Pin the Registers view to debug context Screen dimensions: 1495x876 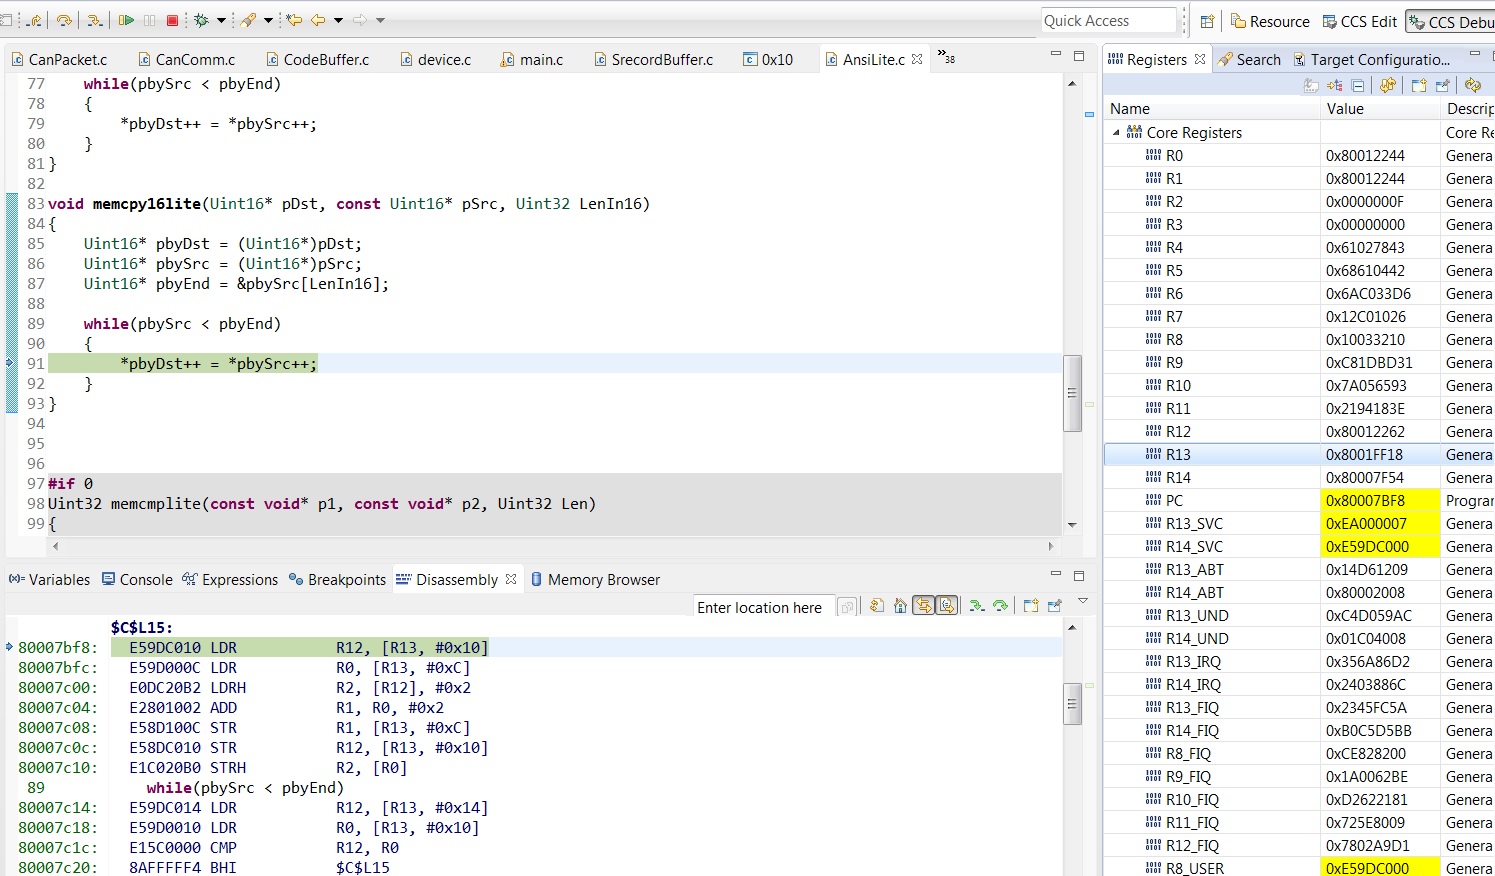(1442, 85)
